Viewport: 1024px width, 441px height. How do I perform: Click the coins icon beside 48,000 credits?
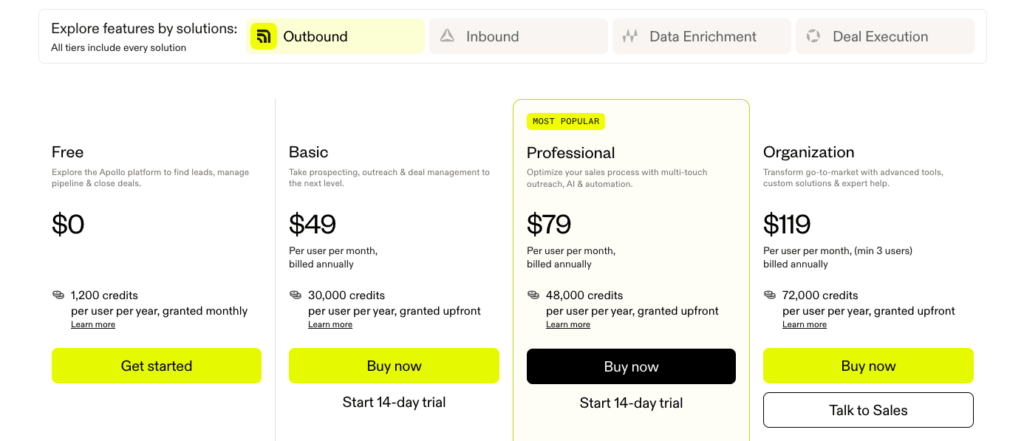point(534,295)
